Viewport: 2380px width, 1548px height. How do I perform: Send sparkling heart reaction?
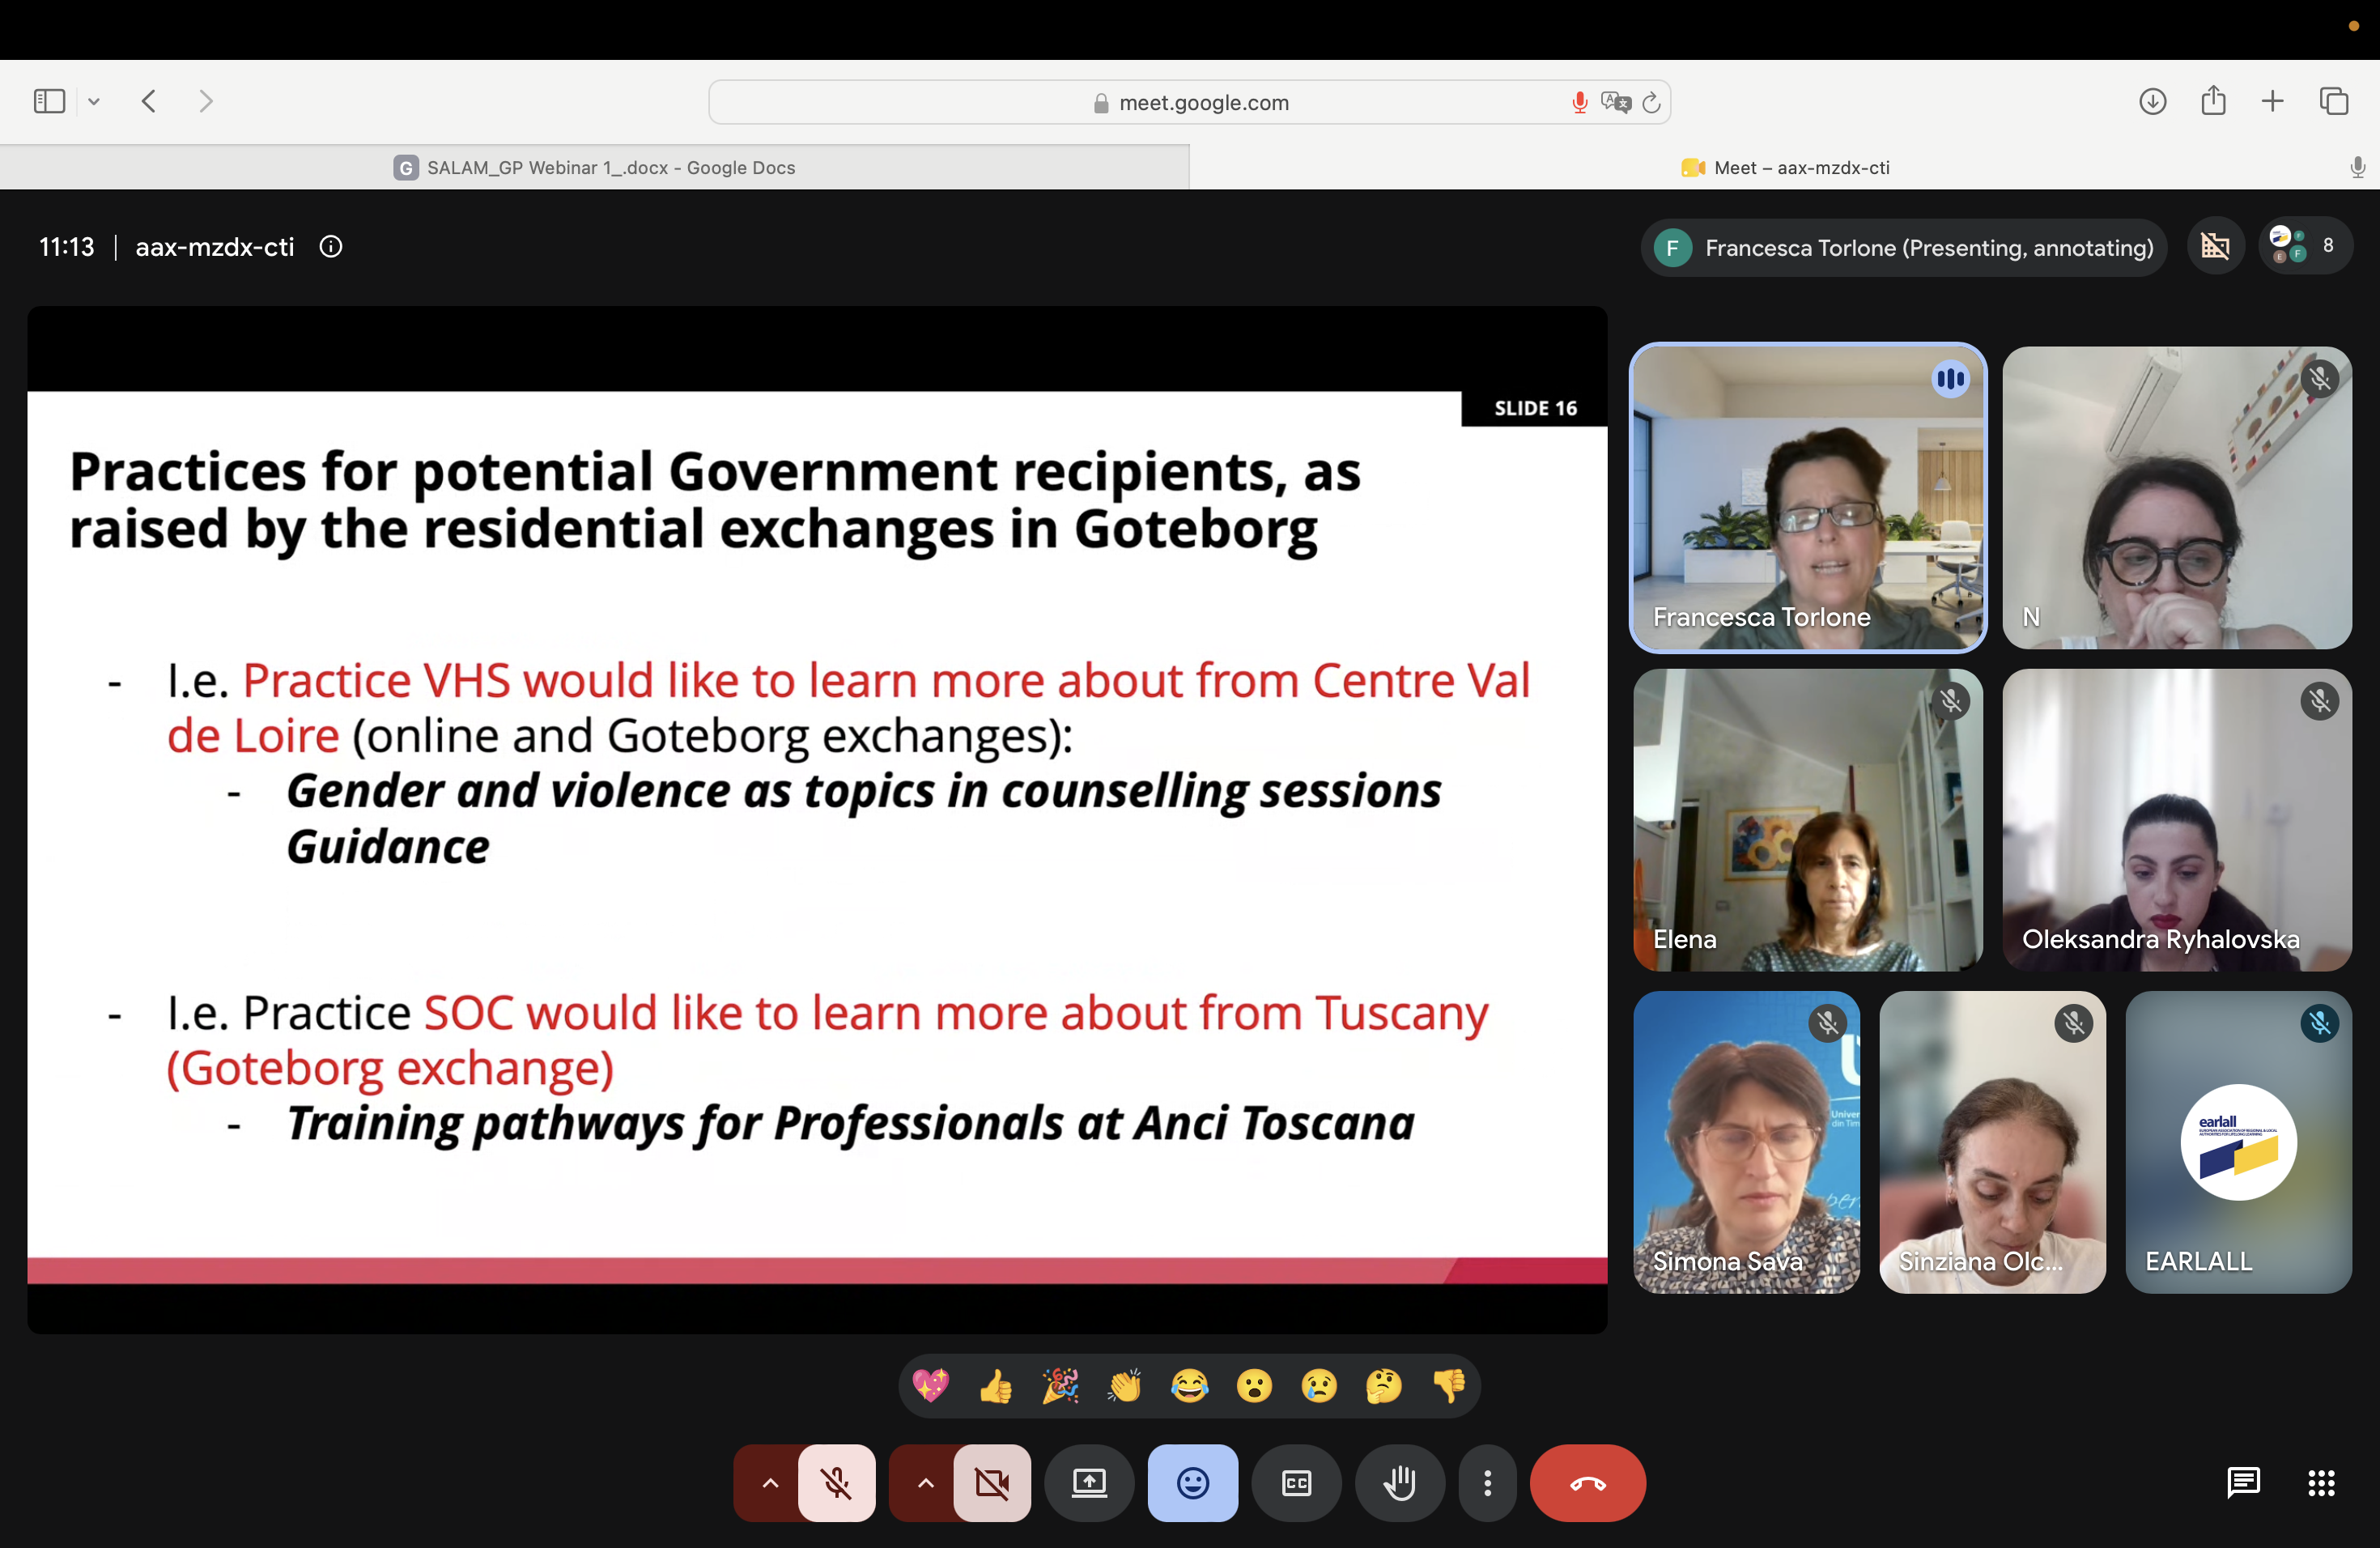point(931,1385)
